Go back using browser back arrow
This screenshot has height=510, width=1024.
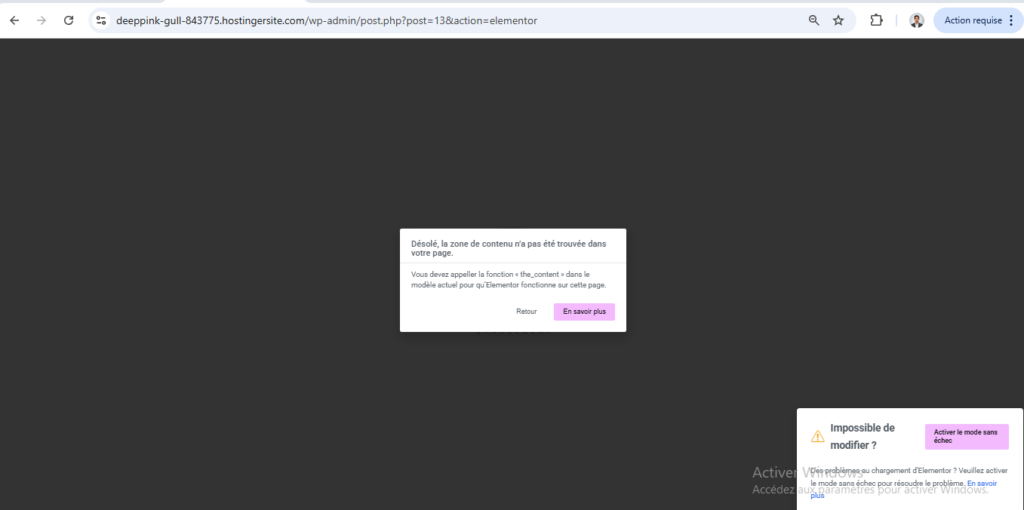point(14,20)
